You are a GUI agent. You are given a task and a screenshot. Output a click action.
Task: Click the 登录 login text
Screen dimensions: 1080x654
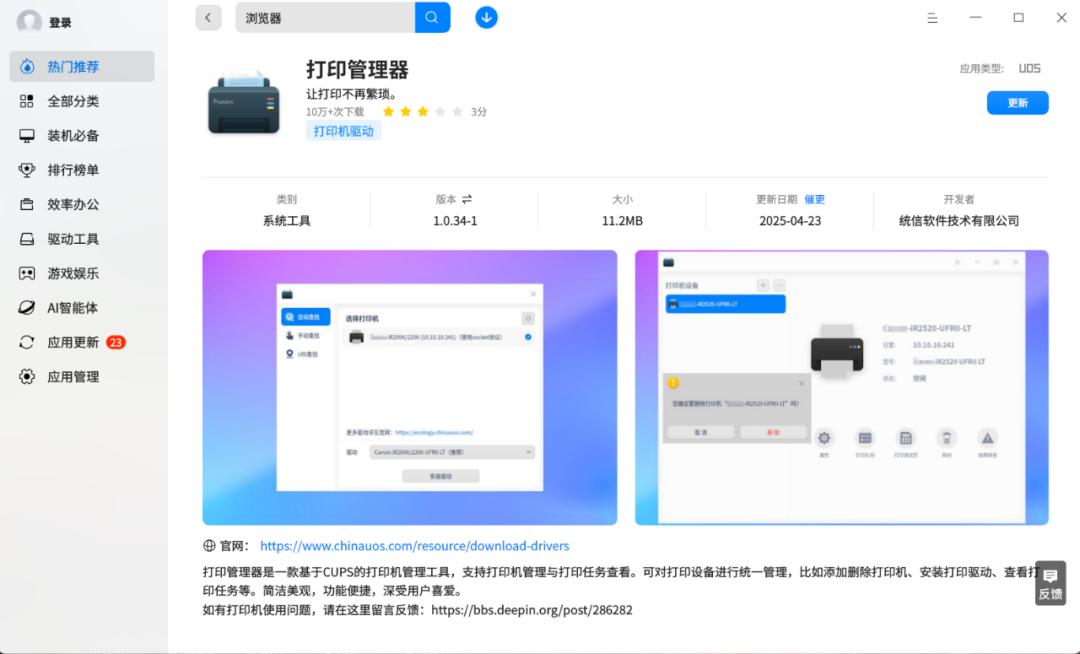point(60,23)
